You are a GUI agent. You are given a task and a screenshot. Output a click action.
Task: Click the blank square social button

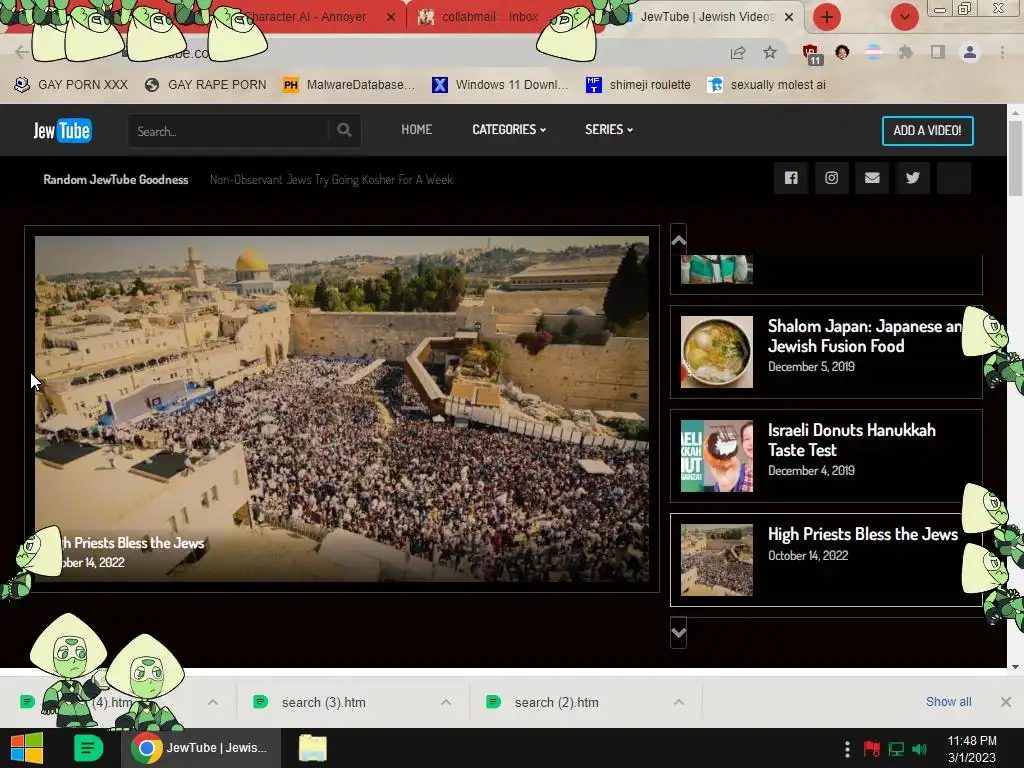(953, 178)
